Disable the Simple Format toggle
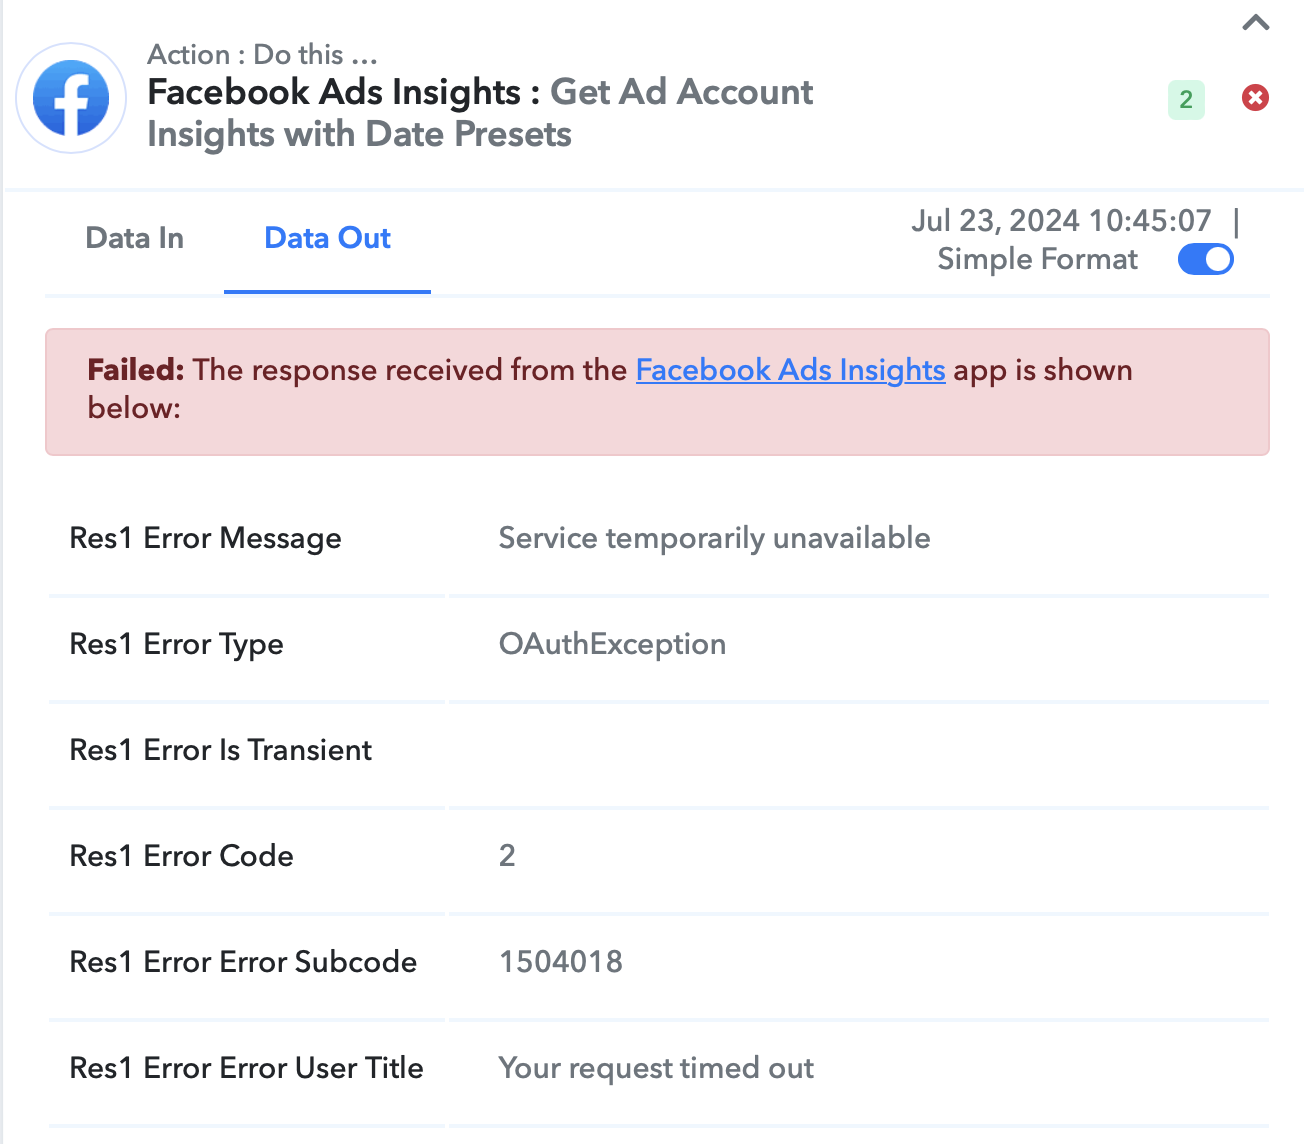Image resolution: width=1304 pixels, height=1144 pixels. tap(1205, 259)
